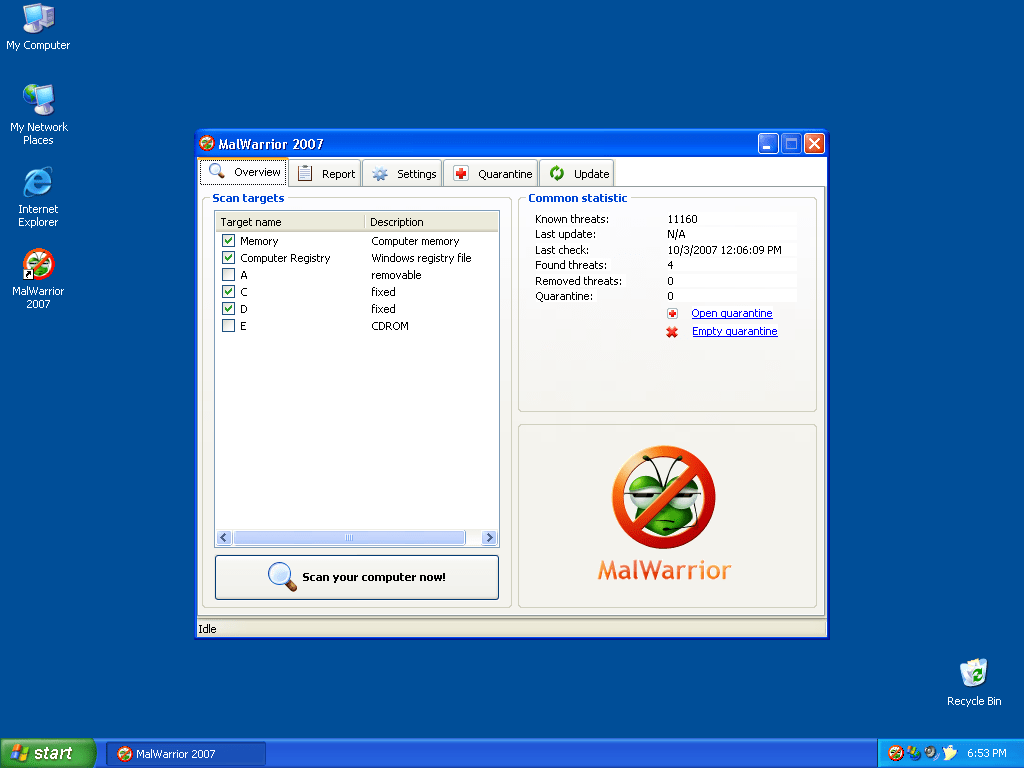Go to the Update tab
The height and width of the screenshot is (768, 1024).
click(x=579, y=173)
